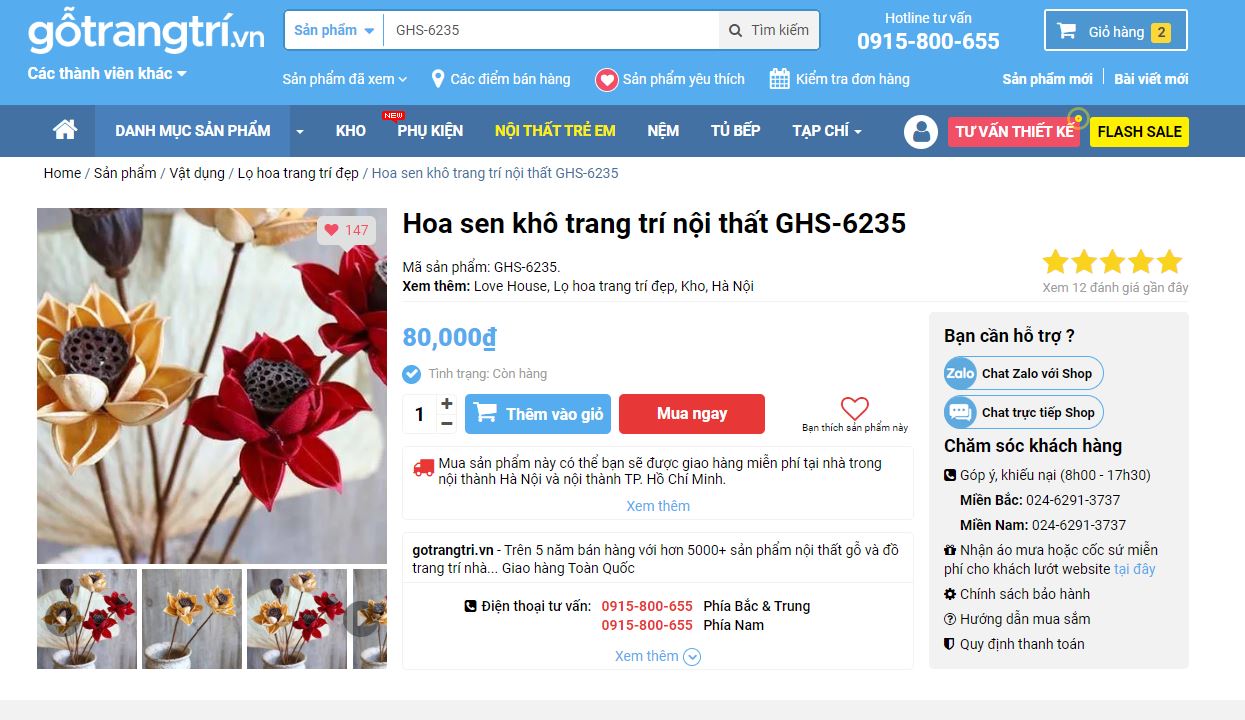Click Thêm vào giỏ button
Screen dimensions: 1245x720
pyautogui.click(x=537, y=414)
